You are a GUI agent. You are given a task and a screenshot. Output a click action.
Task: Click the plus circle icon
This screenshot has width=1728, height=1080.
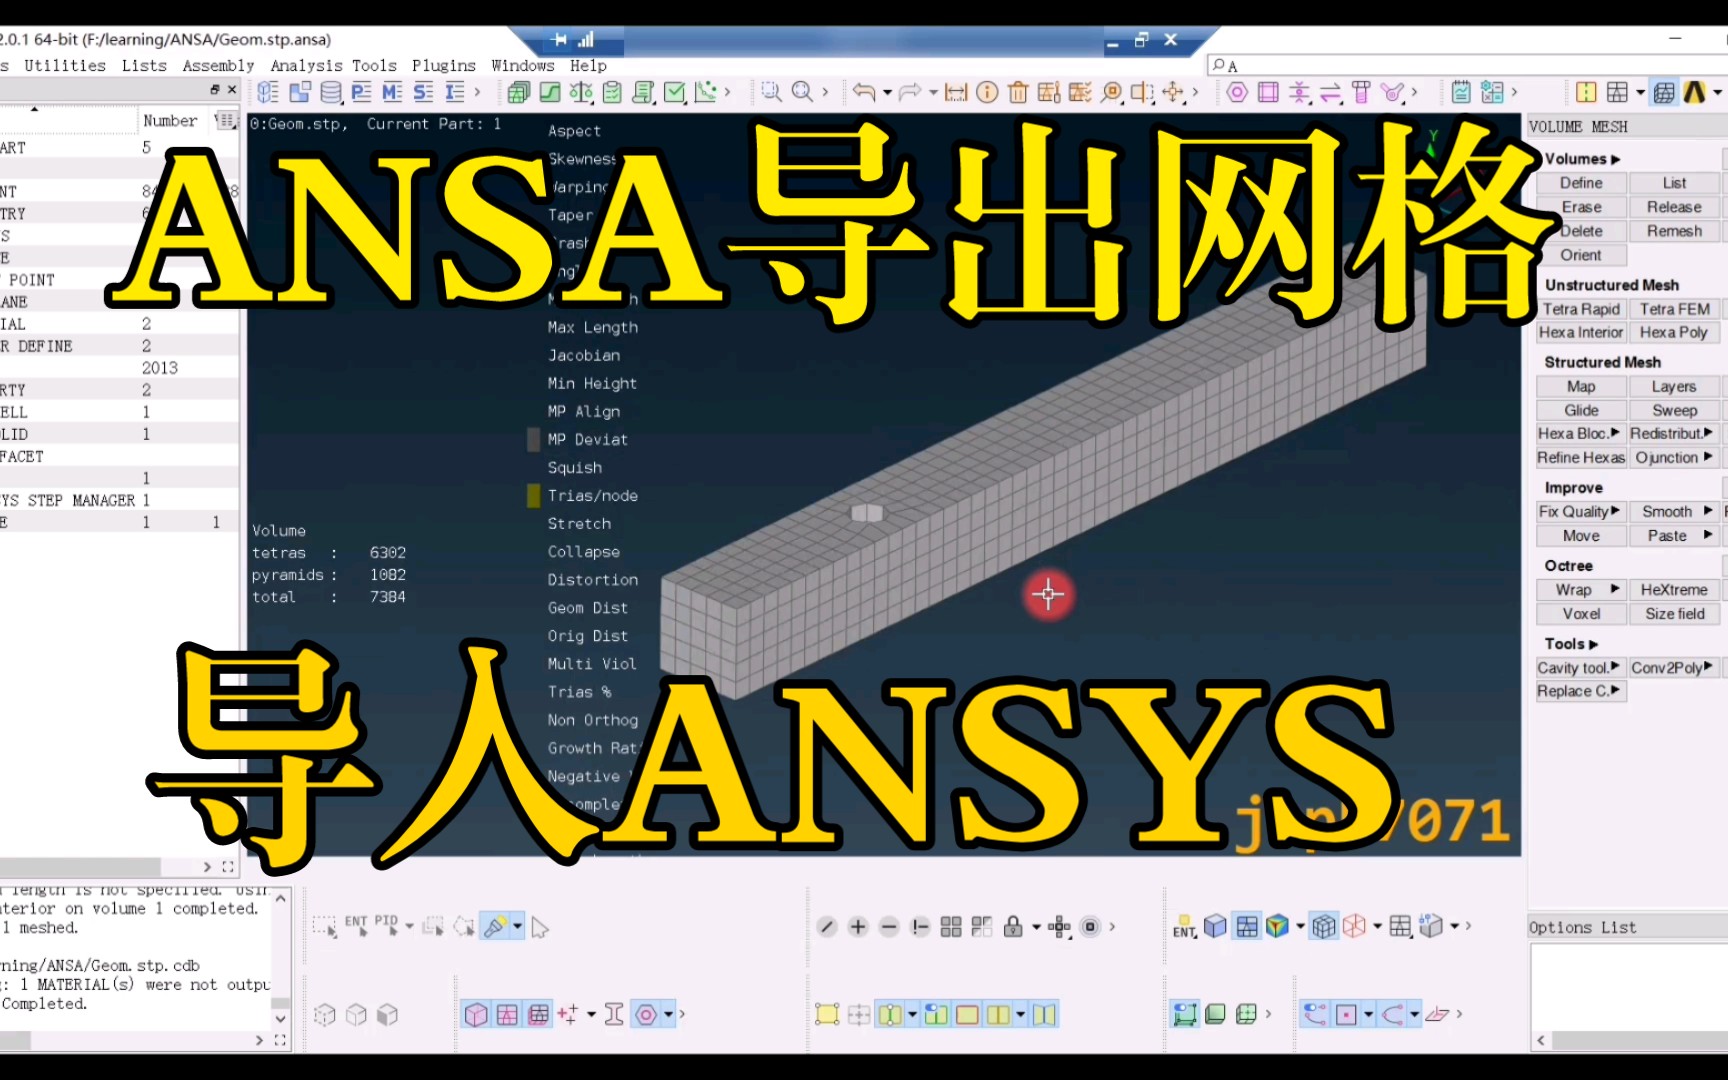(858, 927)
